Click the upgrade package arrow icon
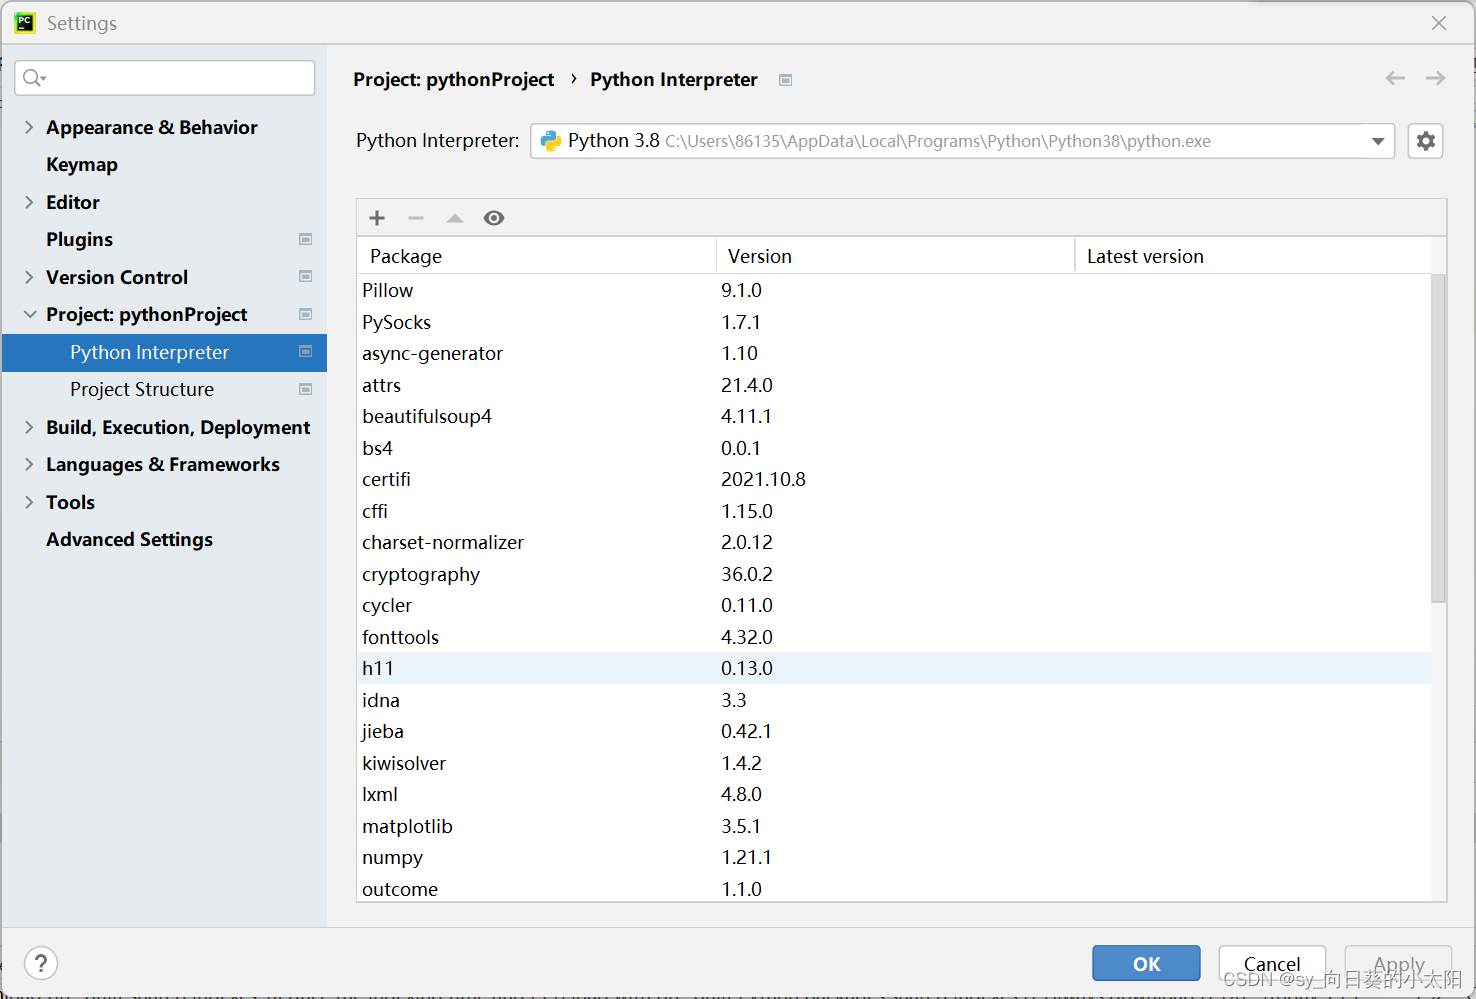 click(455, 218)
